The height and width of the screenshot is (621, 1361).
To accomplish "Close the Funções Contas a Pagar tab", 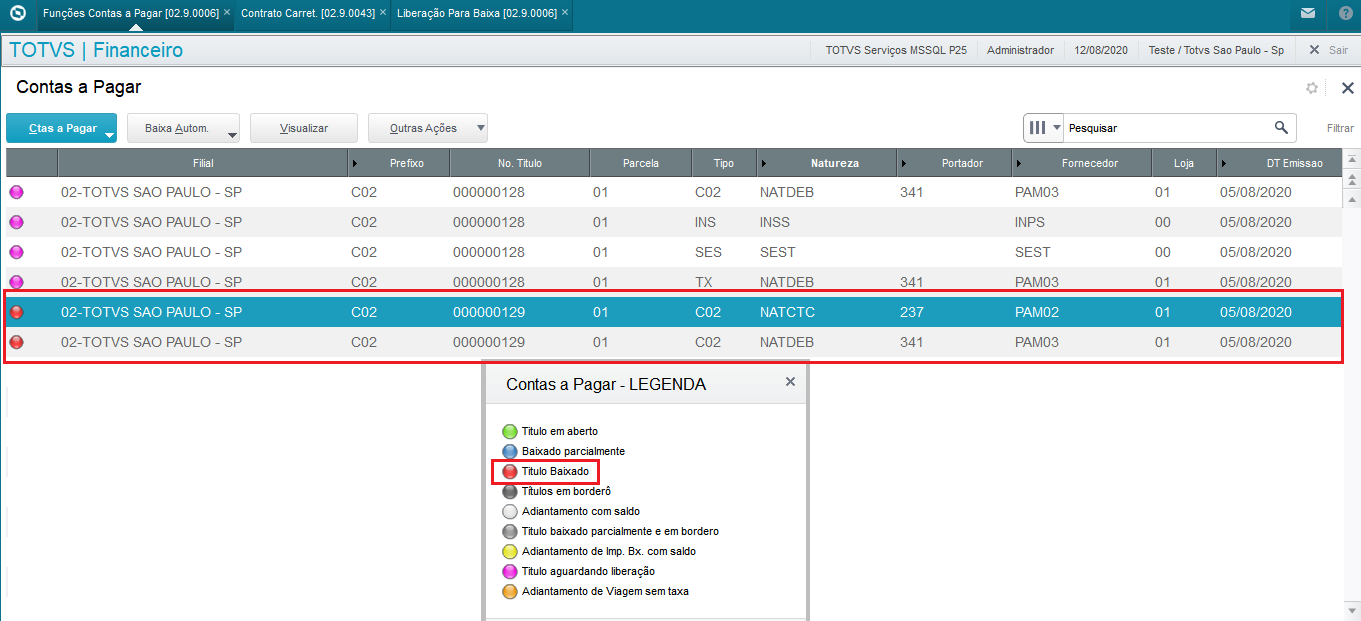I will (227, 13).
